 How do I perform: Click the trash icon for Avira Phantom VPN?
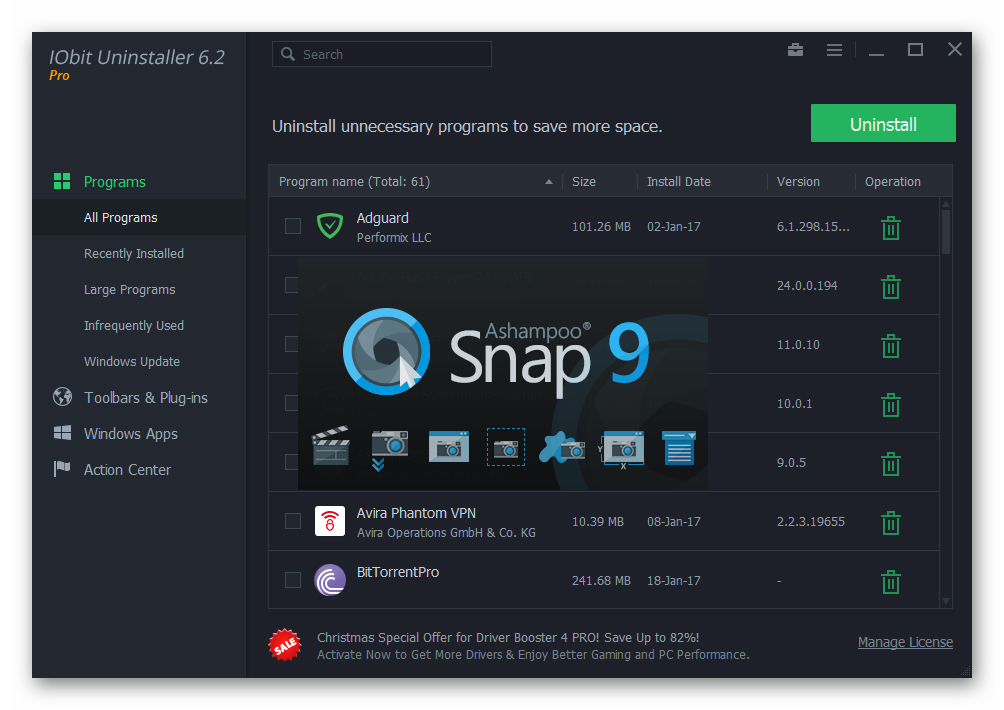click(891, 522)
